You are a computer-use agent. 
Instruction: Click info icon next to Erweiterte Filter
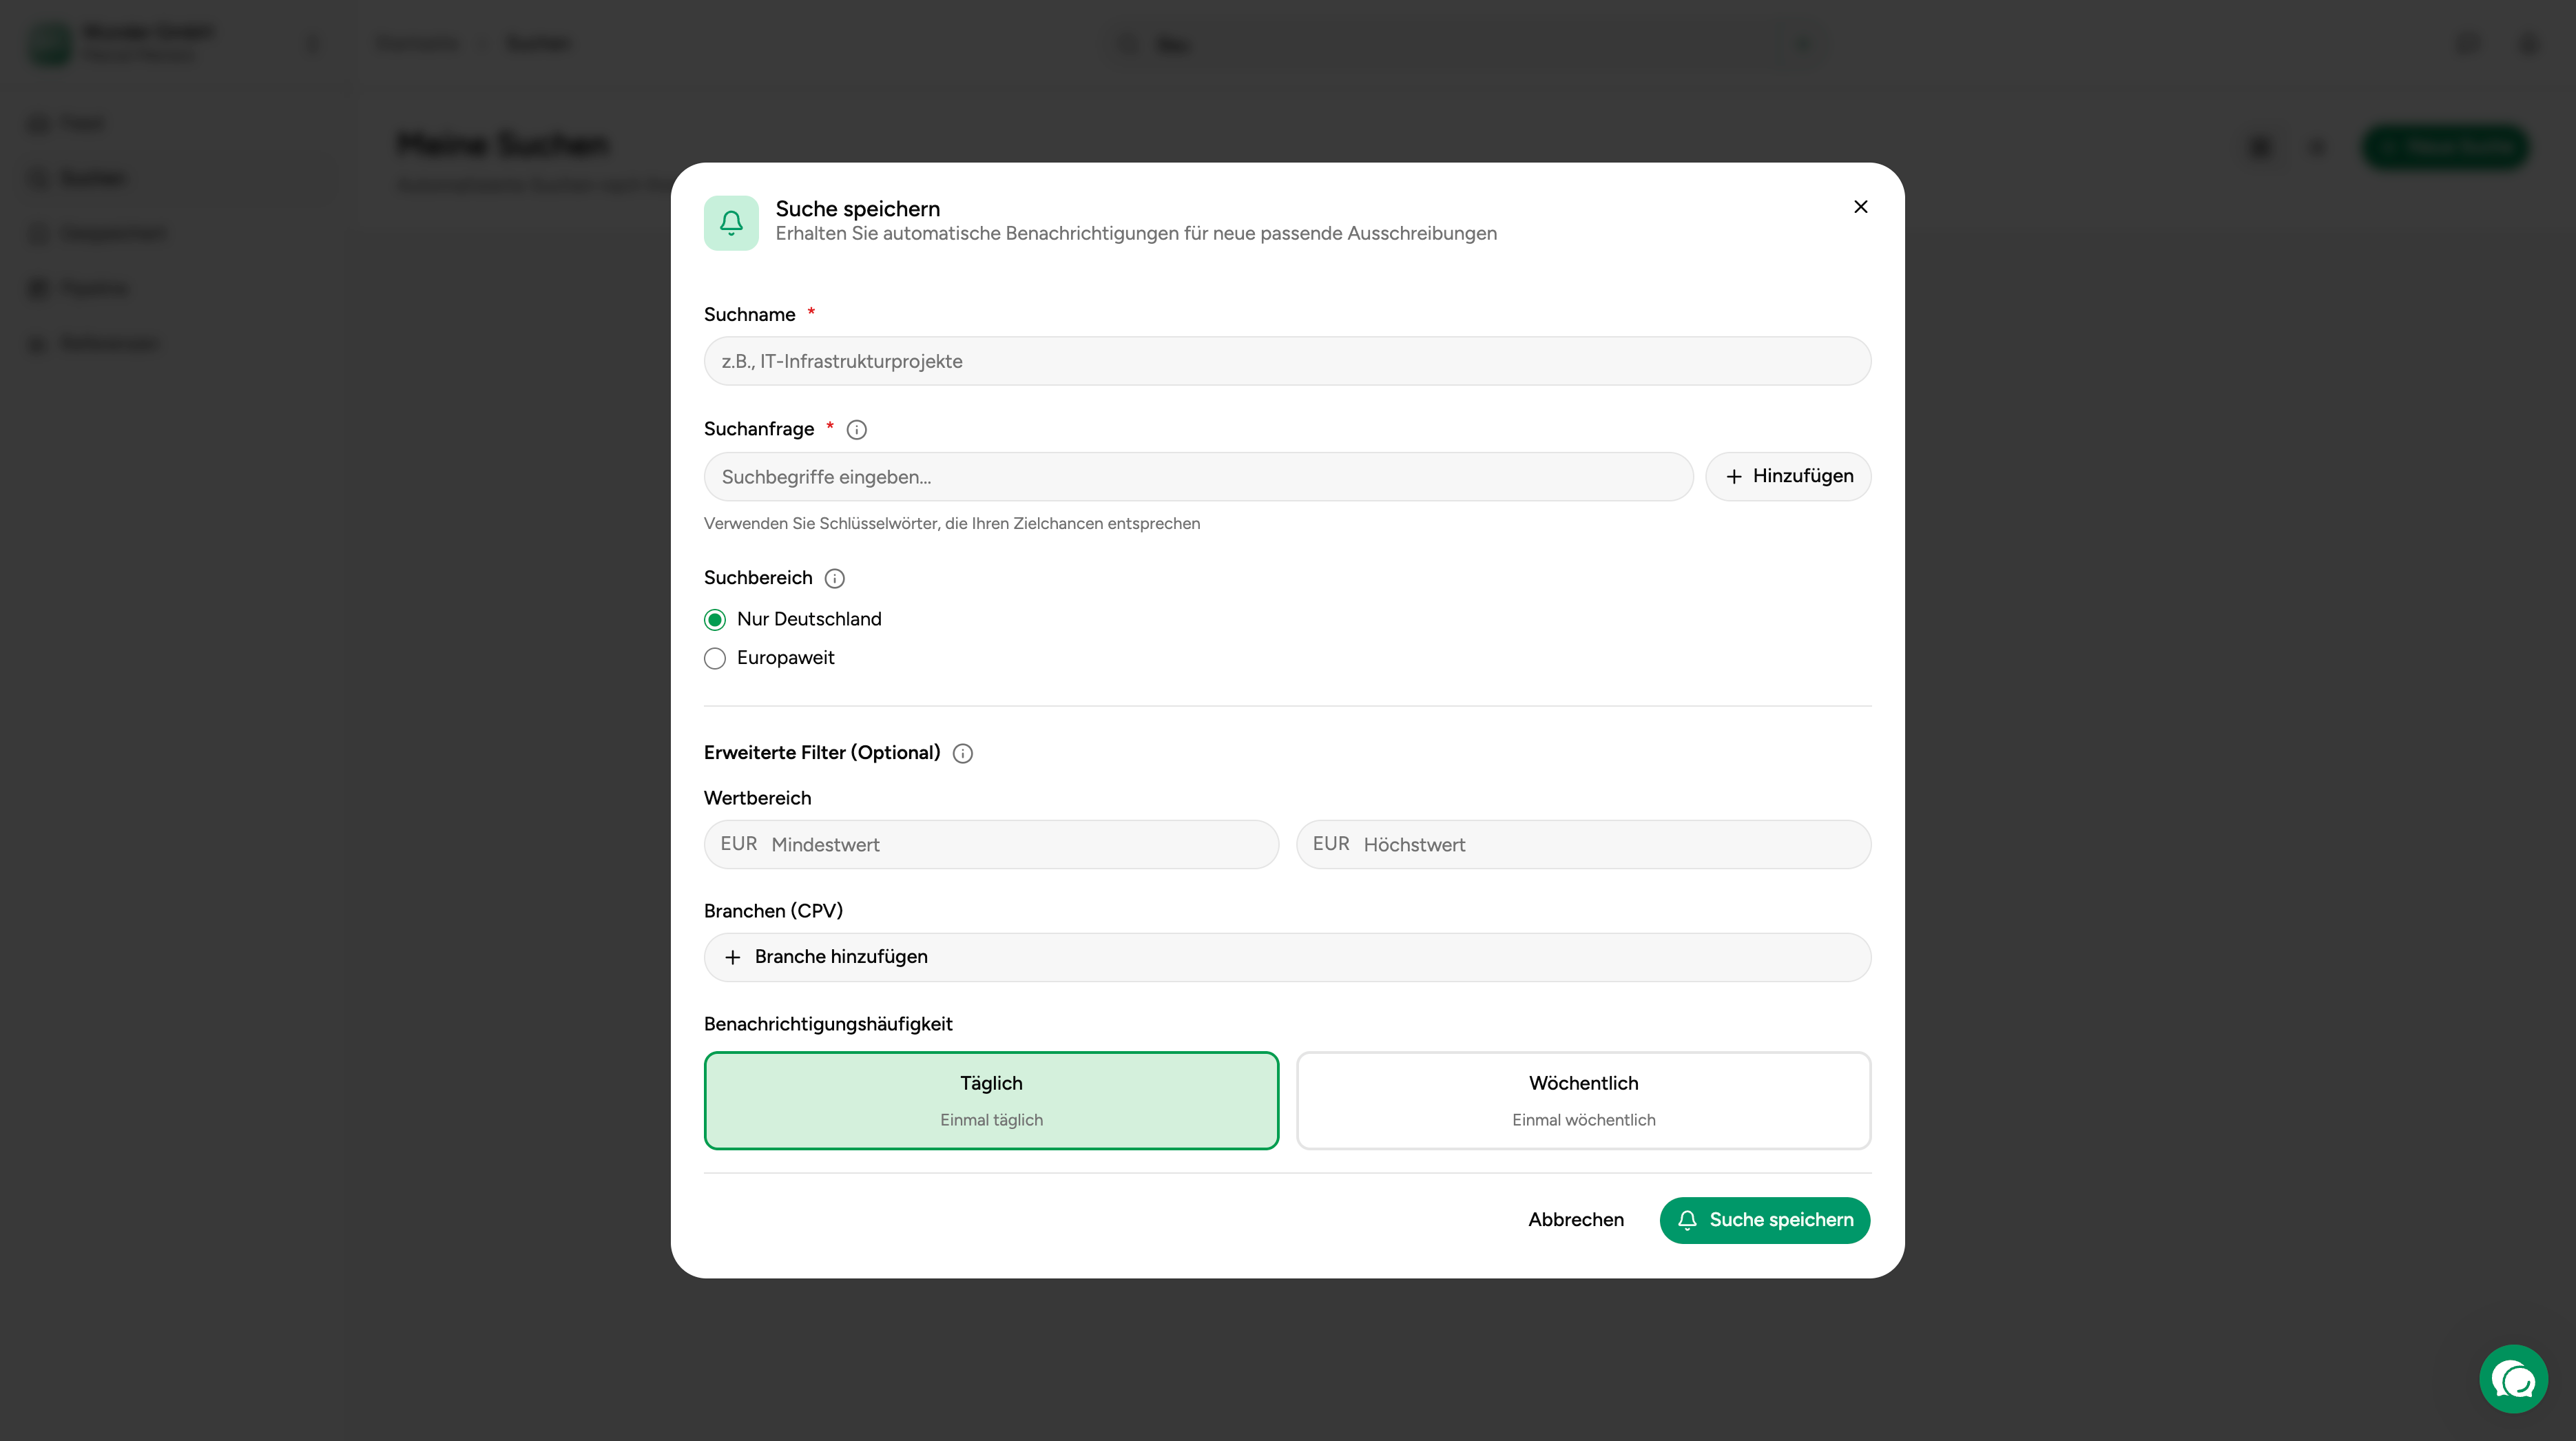coord(962,754)
